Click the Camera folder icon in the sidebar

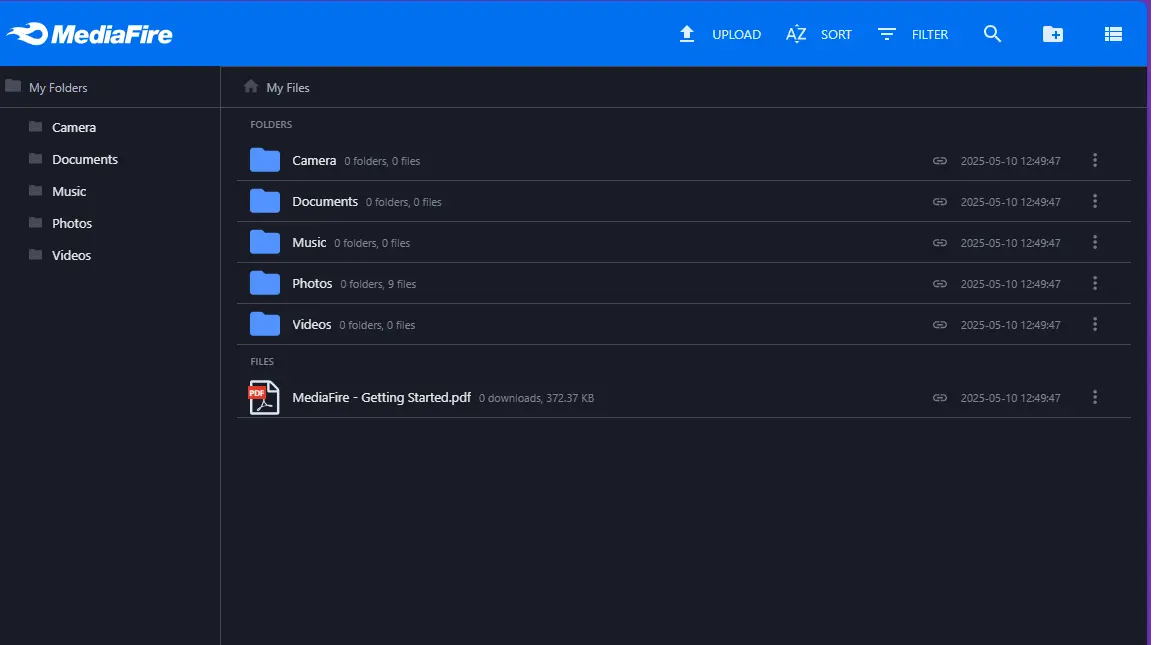pos(35,127)
